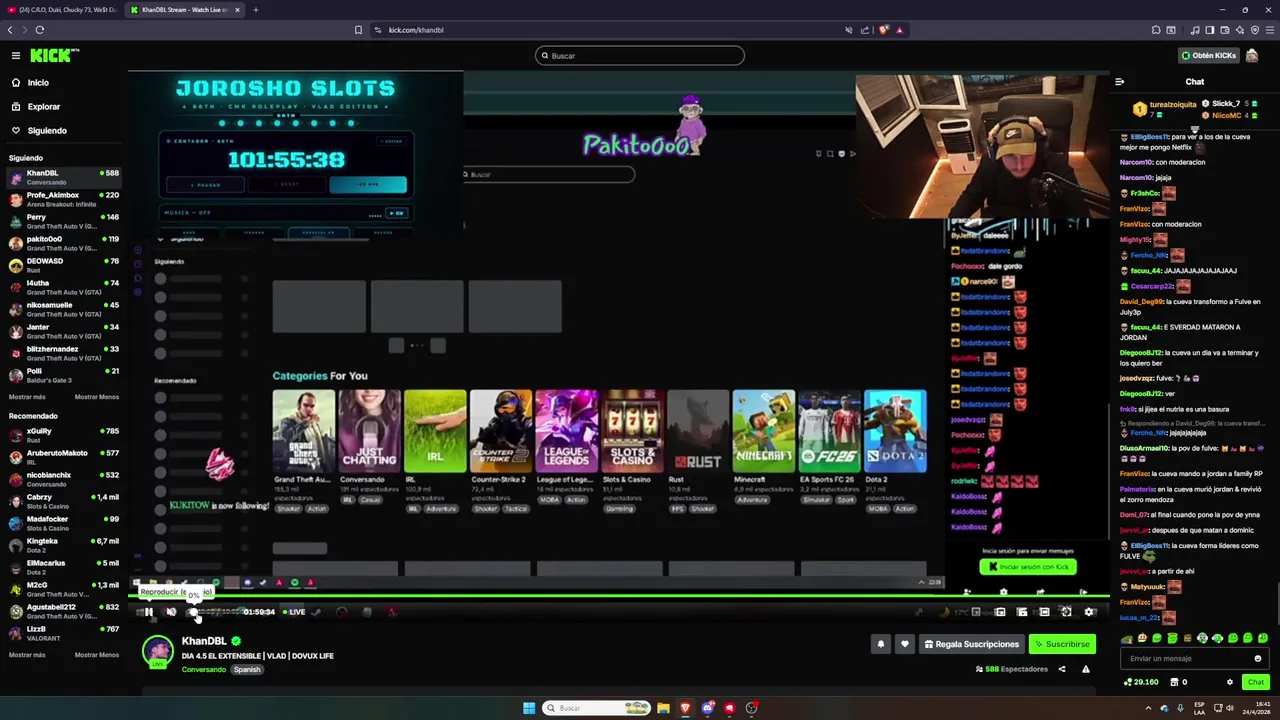Click the Obtén KICKs button
The width and height of the screenshot is (1280, 720).
[x=1209, y=56]
